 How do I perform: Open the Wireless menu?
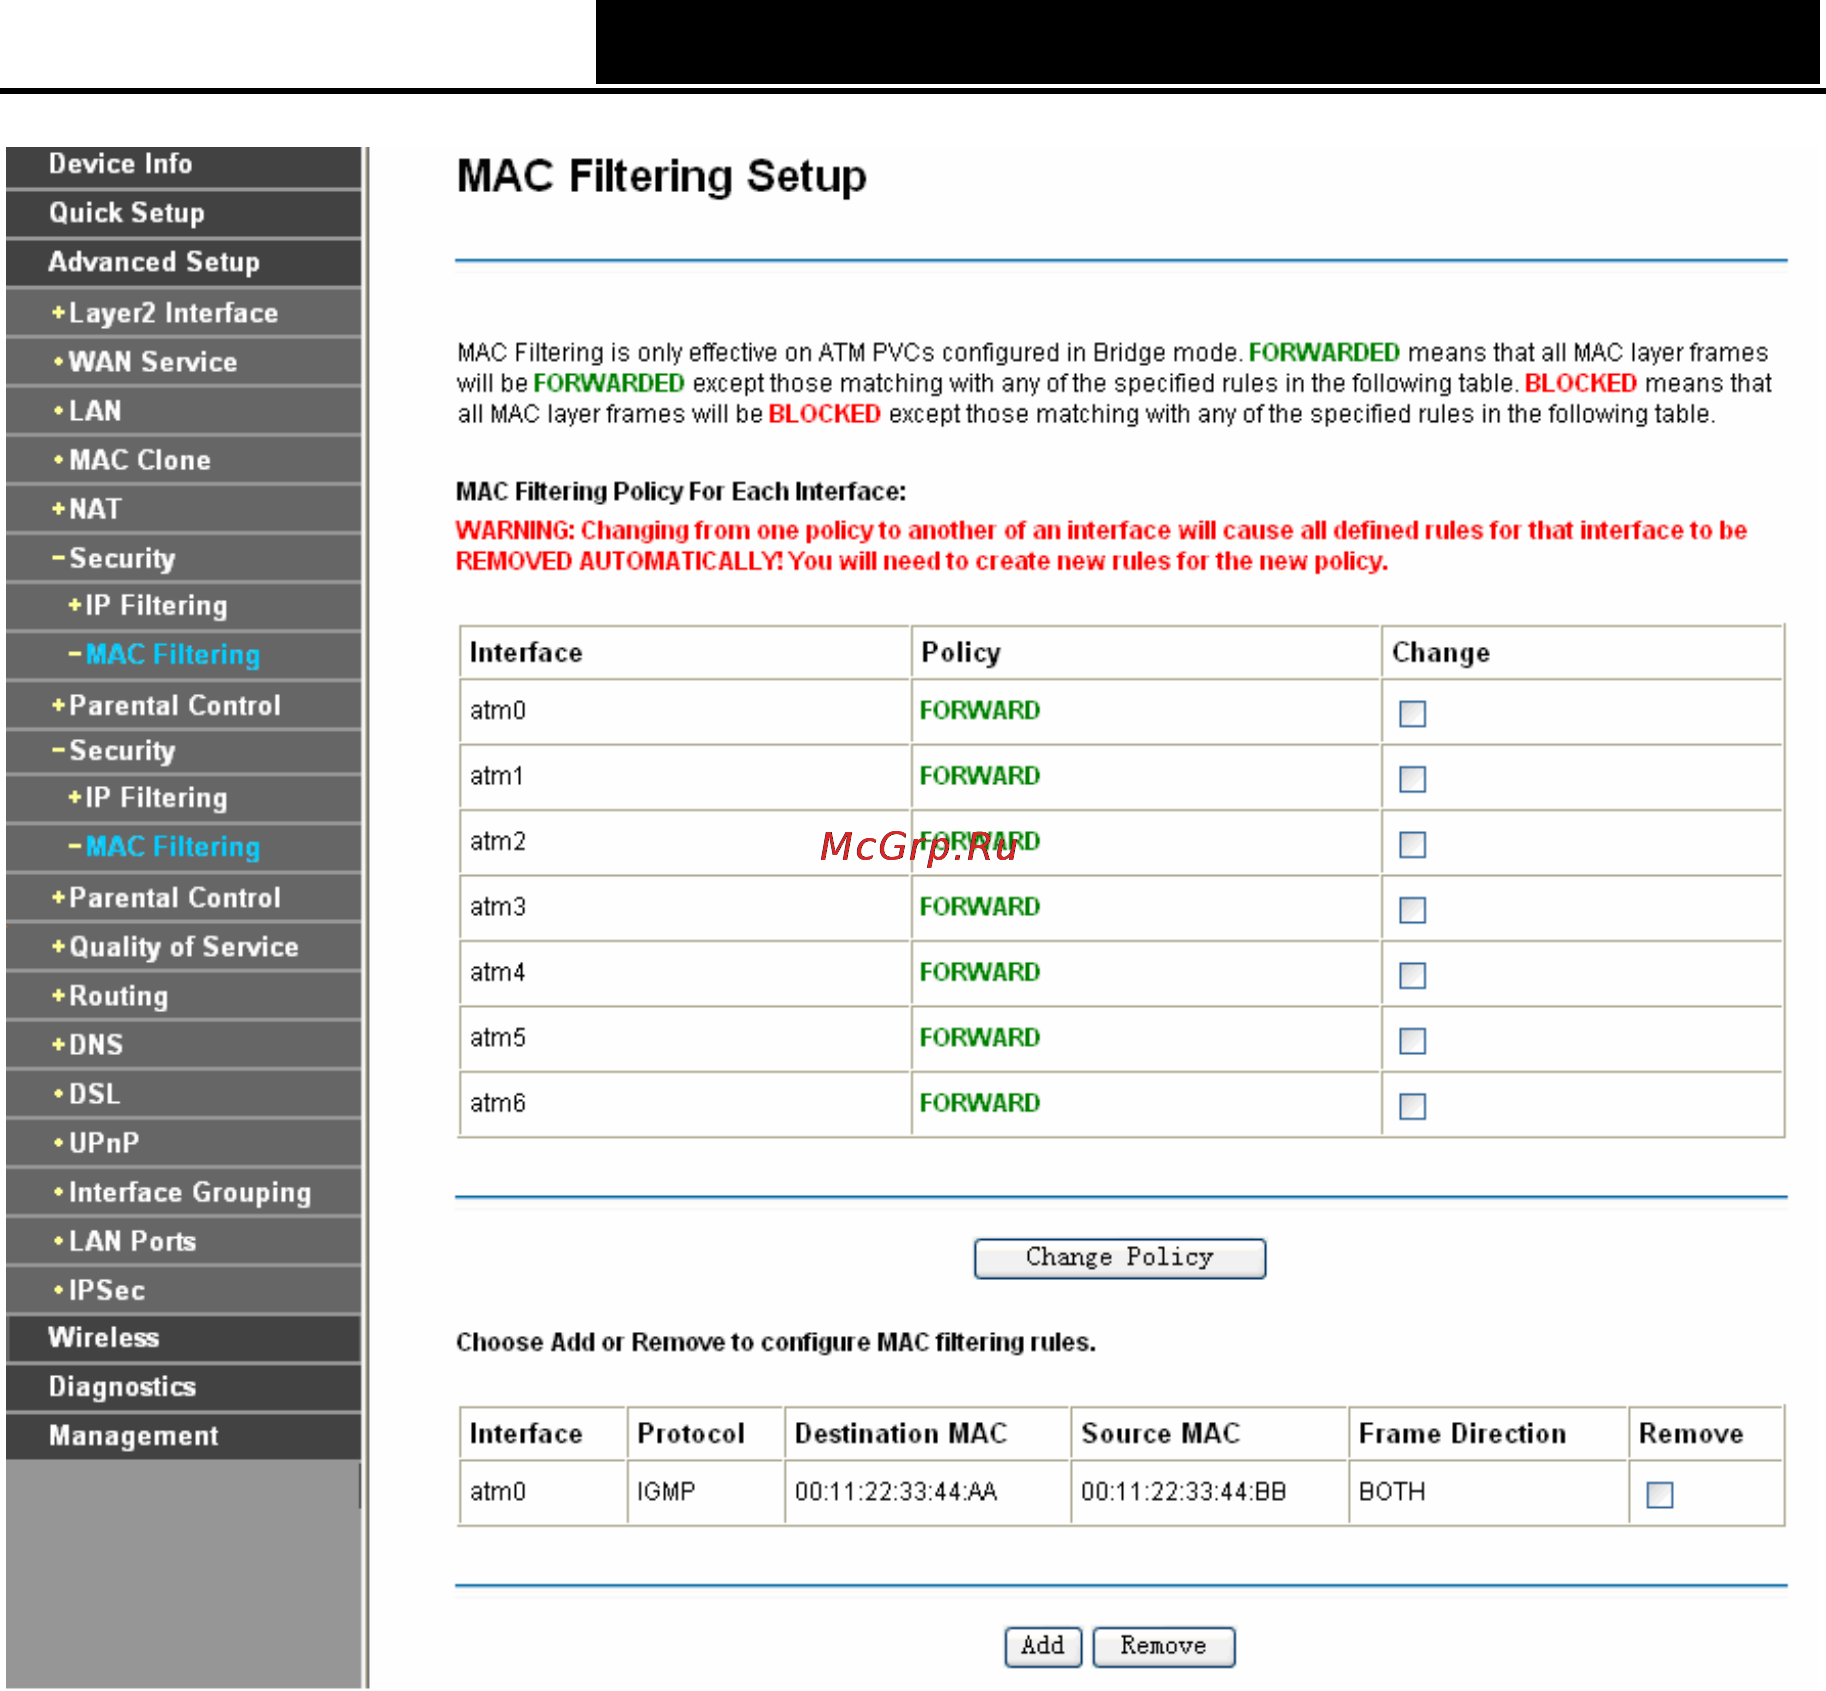pos(184,1338)
